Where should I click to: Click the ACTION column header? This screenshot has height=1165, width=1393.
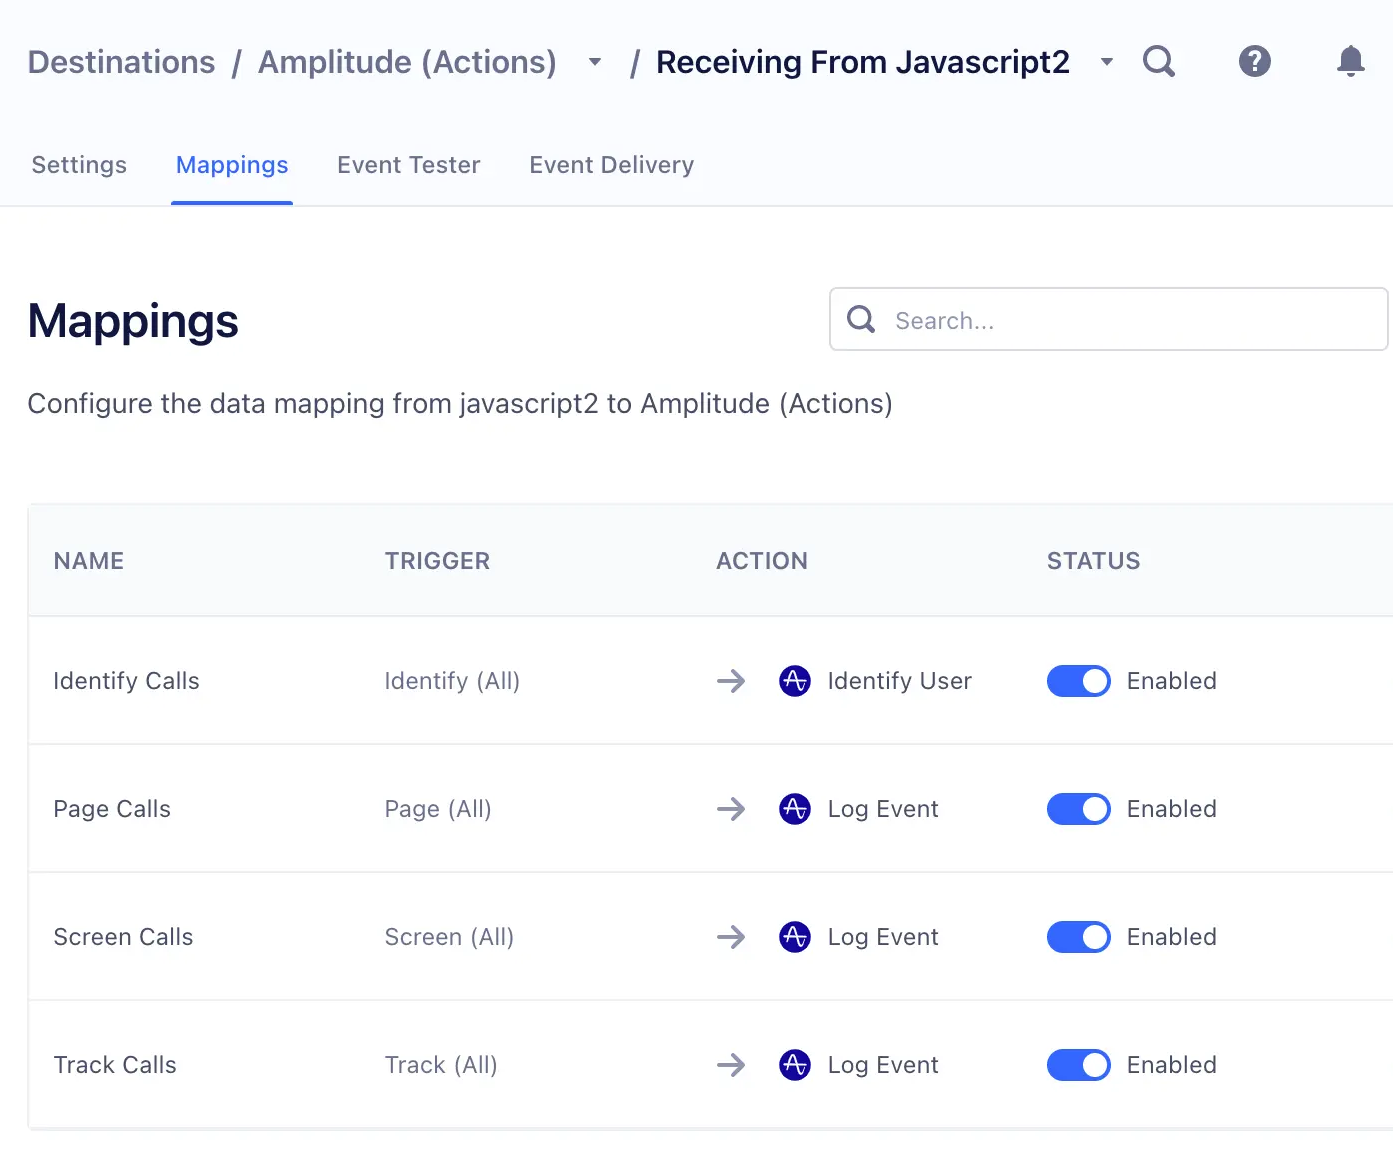[762, 561]
